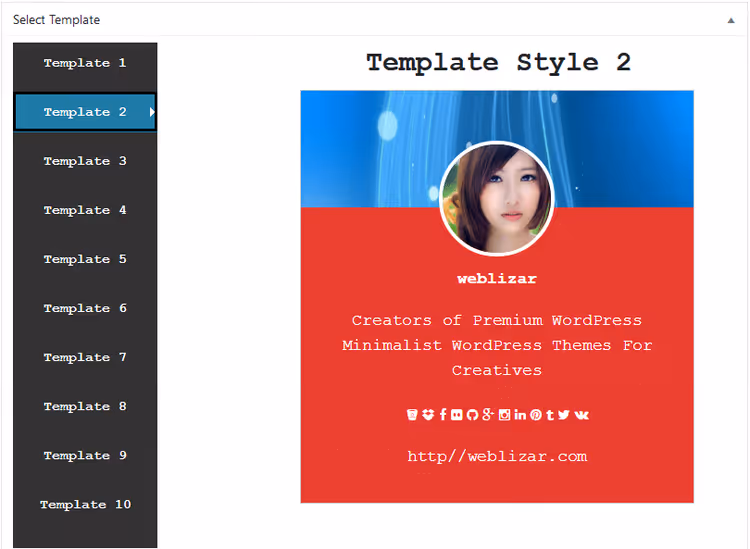
Task: Select Template 1 tab
Action: 85,63
